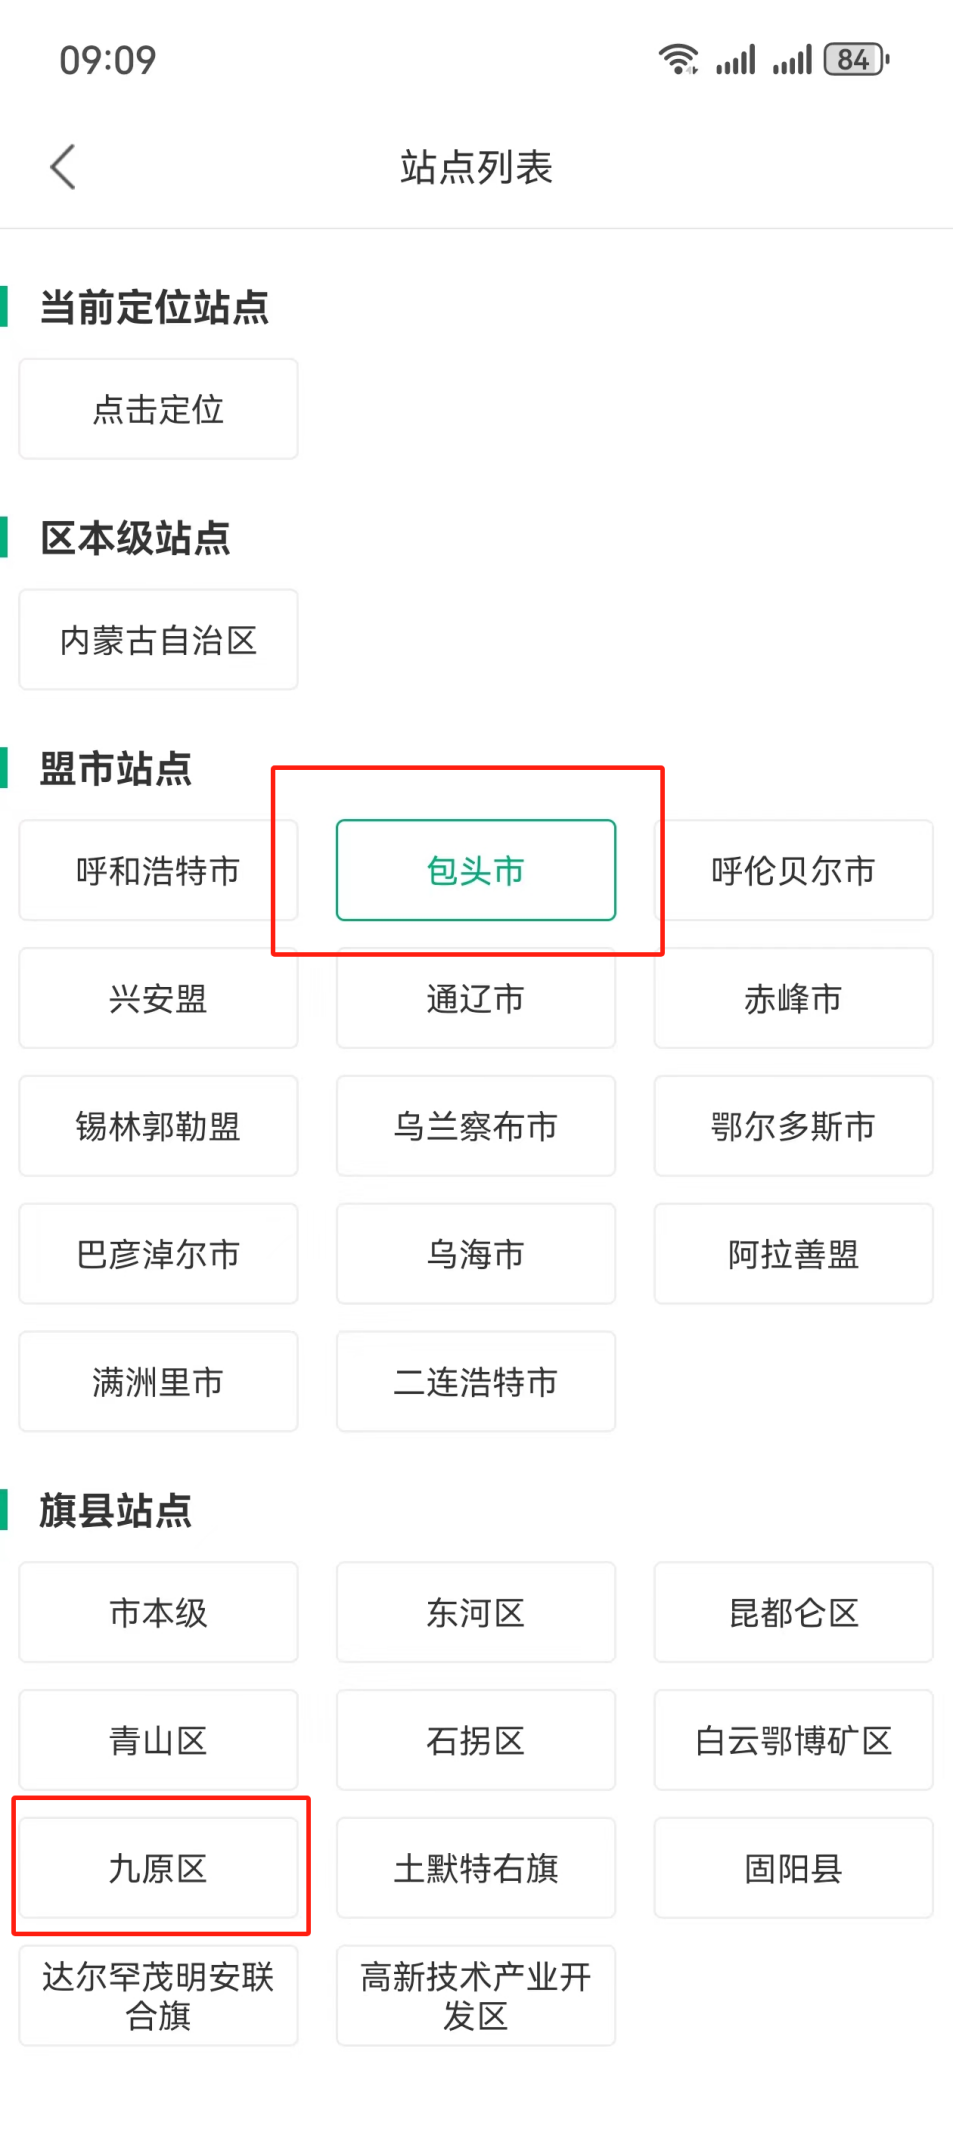Select 二连浩特市 station
This screenshot has width=953, height=2151.
tap(475, 1382)
